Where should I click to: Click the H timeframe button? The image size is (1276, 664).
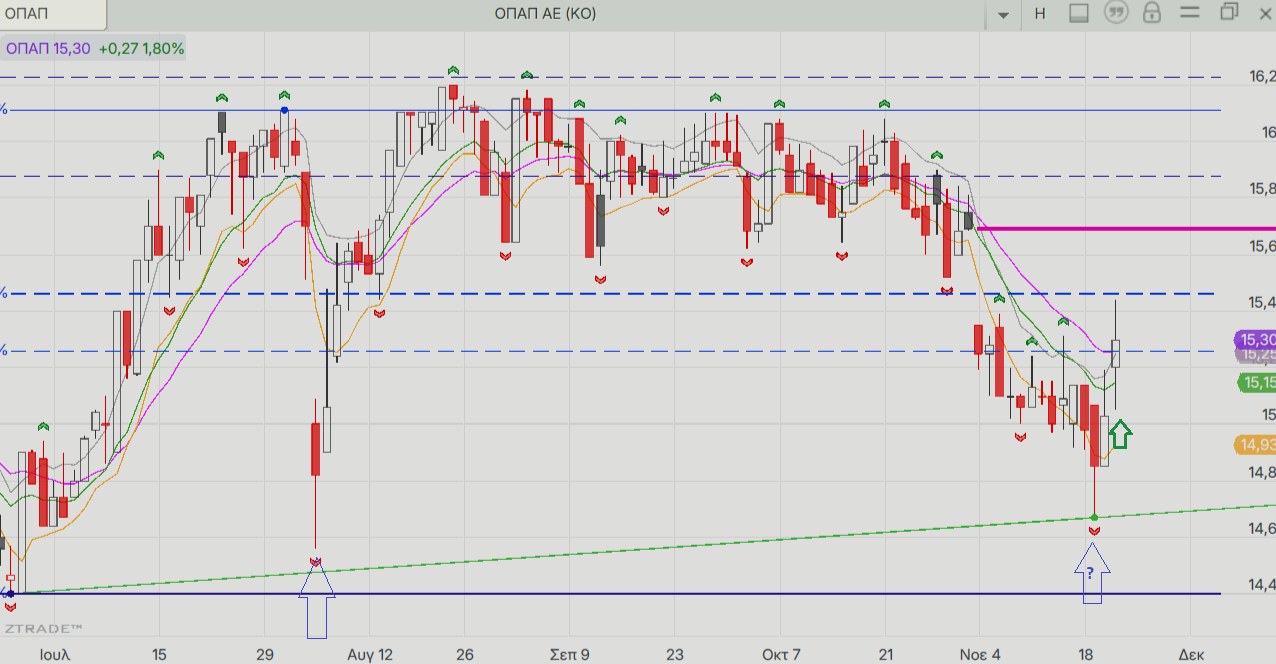click(1040, 13)
